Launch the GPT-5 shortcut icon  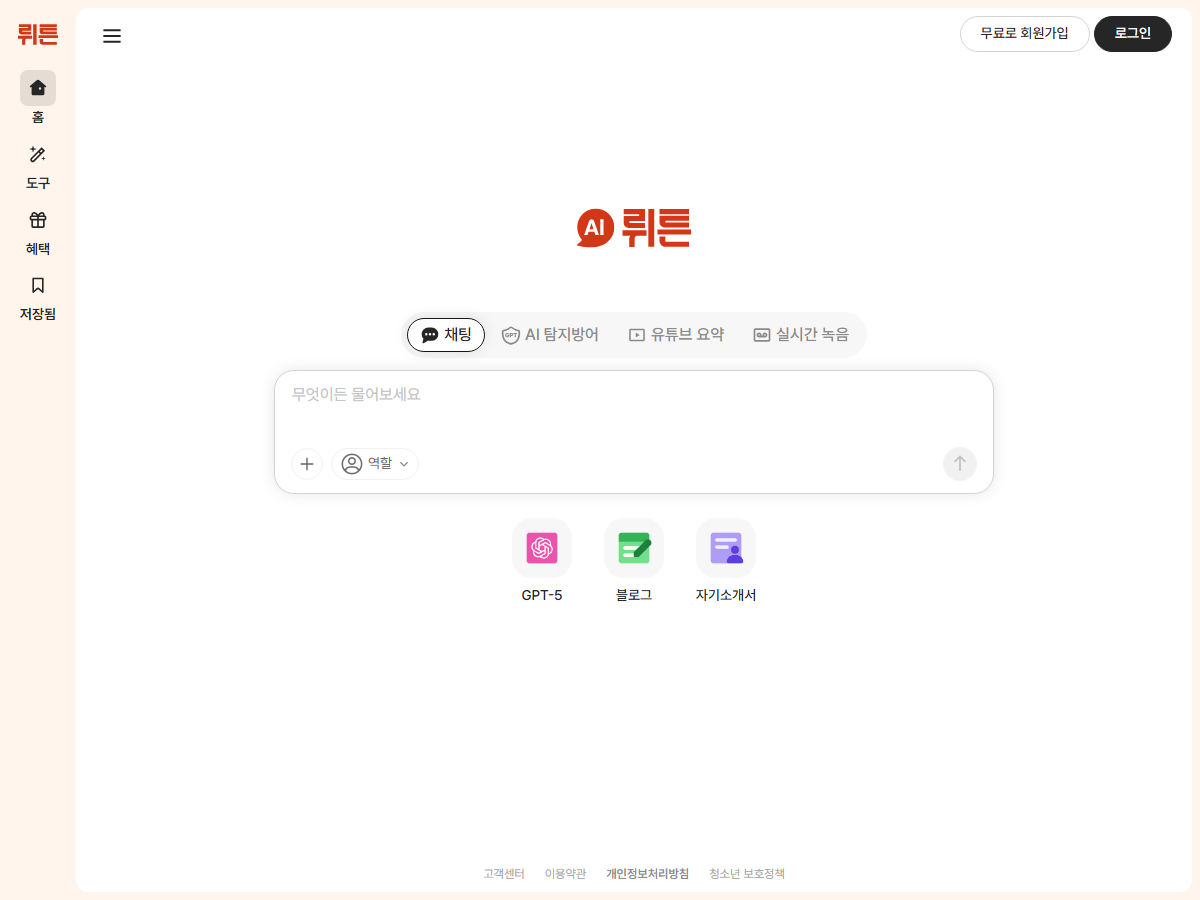[542, 548]
